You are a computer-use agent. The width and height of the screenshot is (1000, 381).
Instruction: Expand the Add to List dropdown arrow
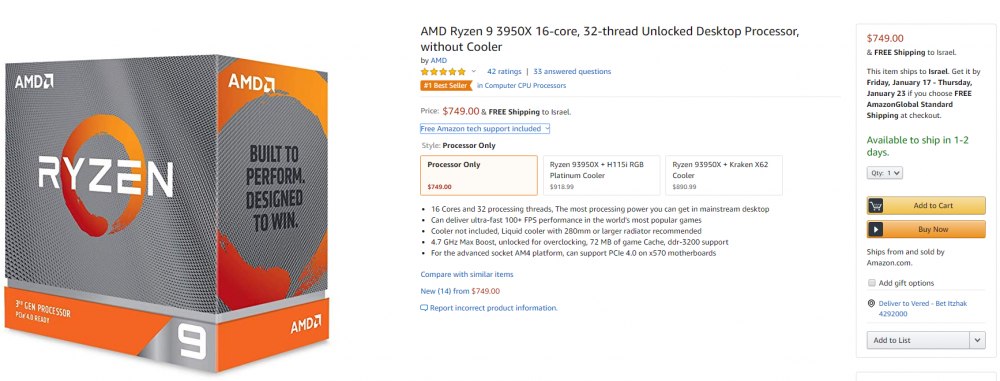(978, 340)
